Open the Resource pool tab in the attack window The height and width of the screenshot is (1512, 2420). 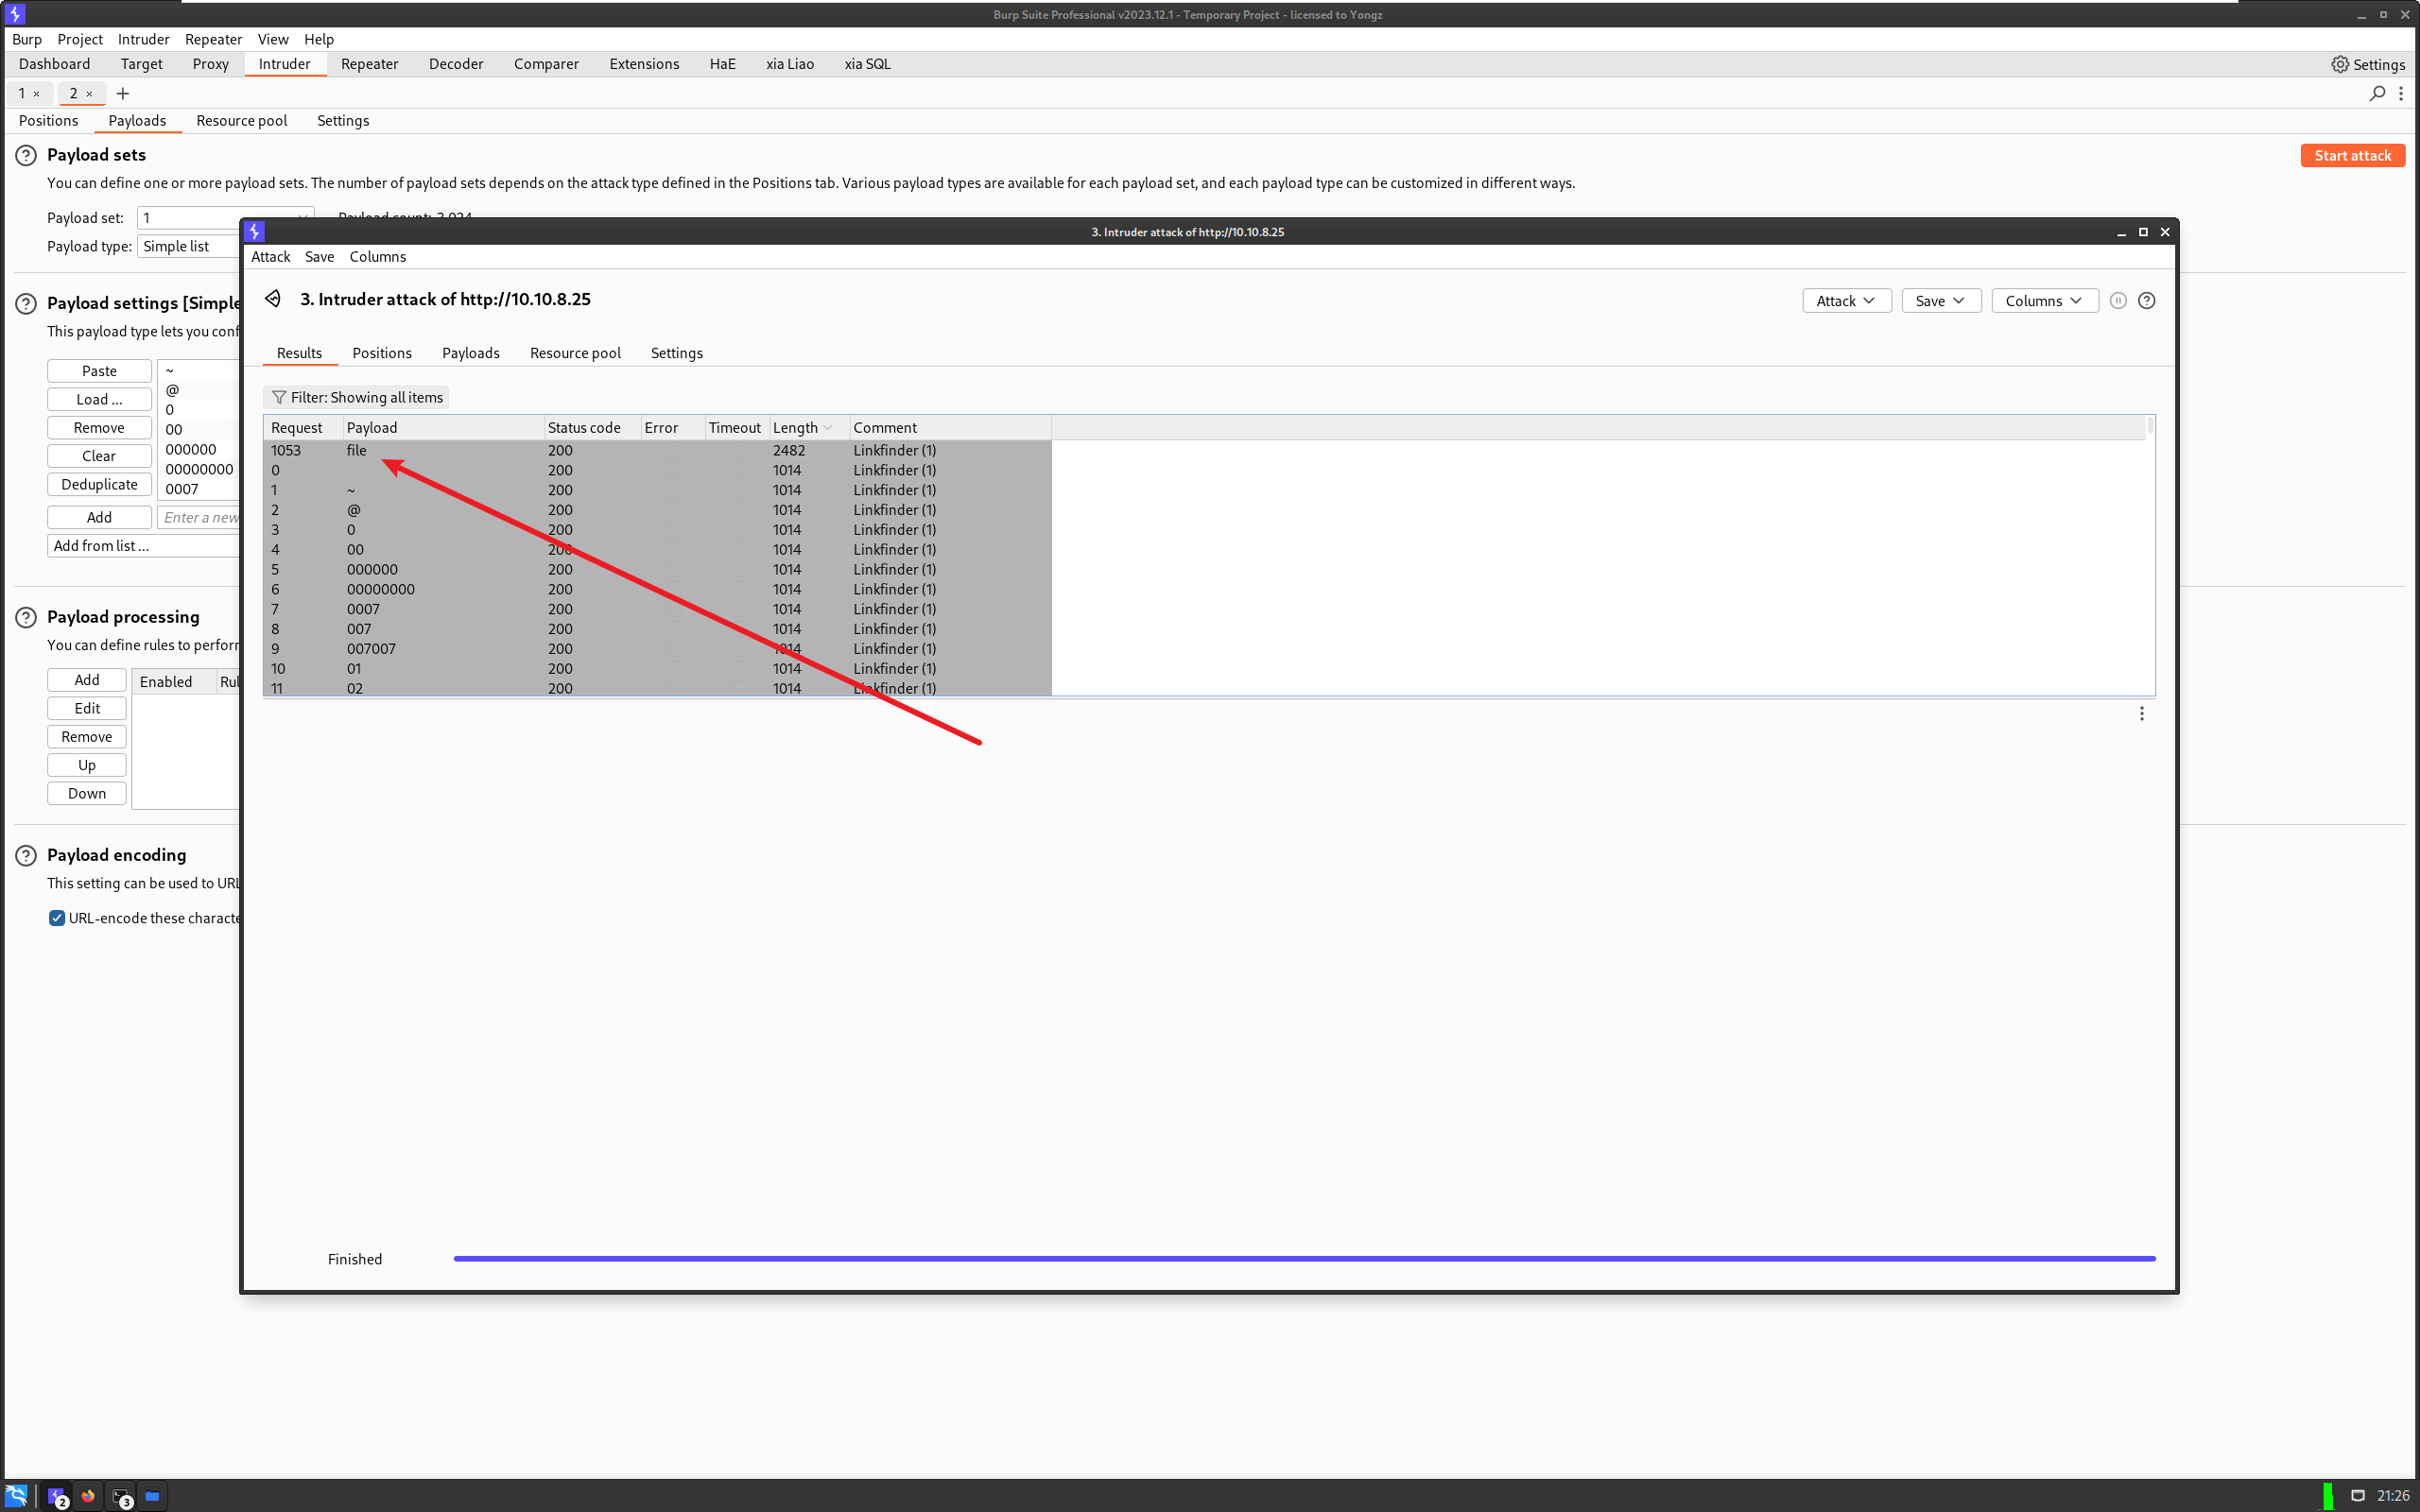coord(575,354)
